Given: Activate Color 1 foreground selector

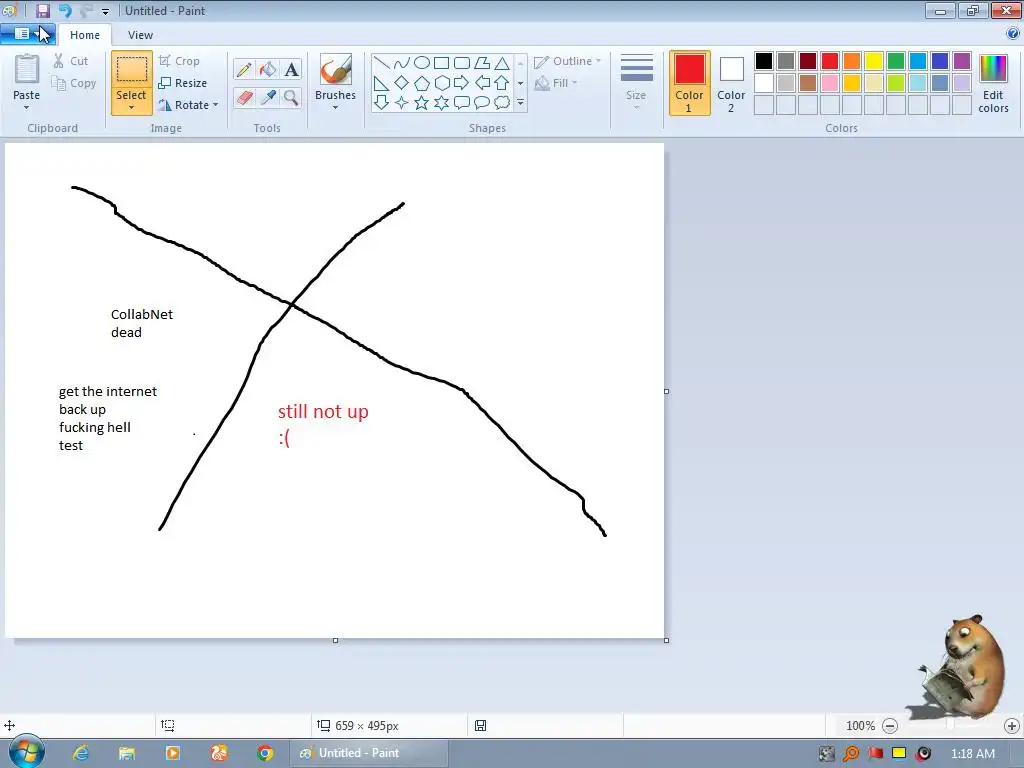Looking at the screenshot, I should [690, 83].
